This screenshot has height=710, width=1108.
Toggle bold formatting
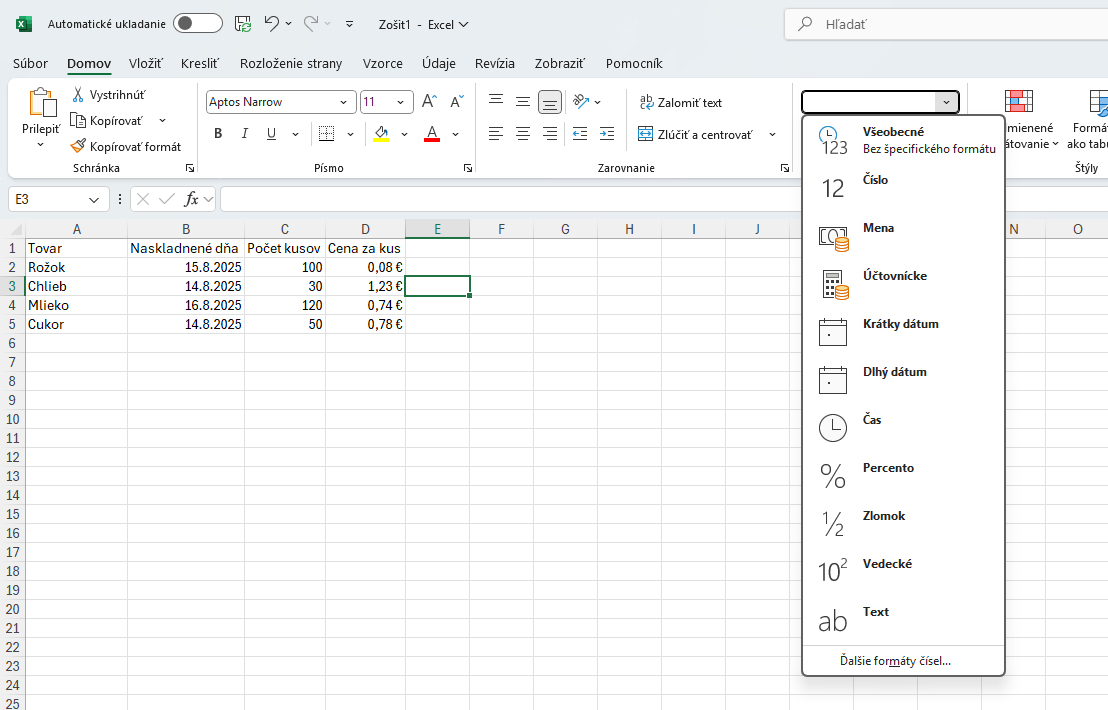click(218, 134)
